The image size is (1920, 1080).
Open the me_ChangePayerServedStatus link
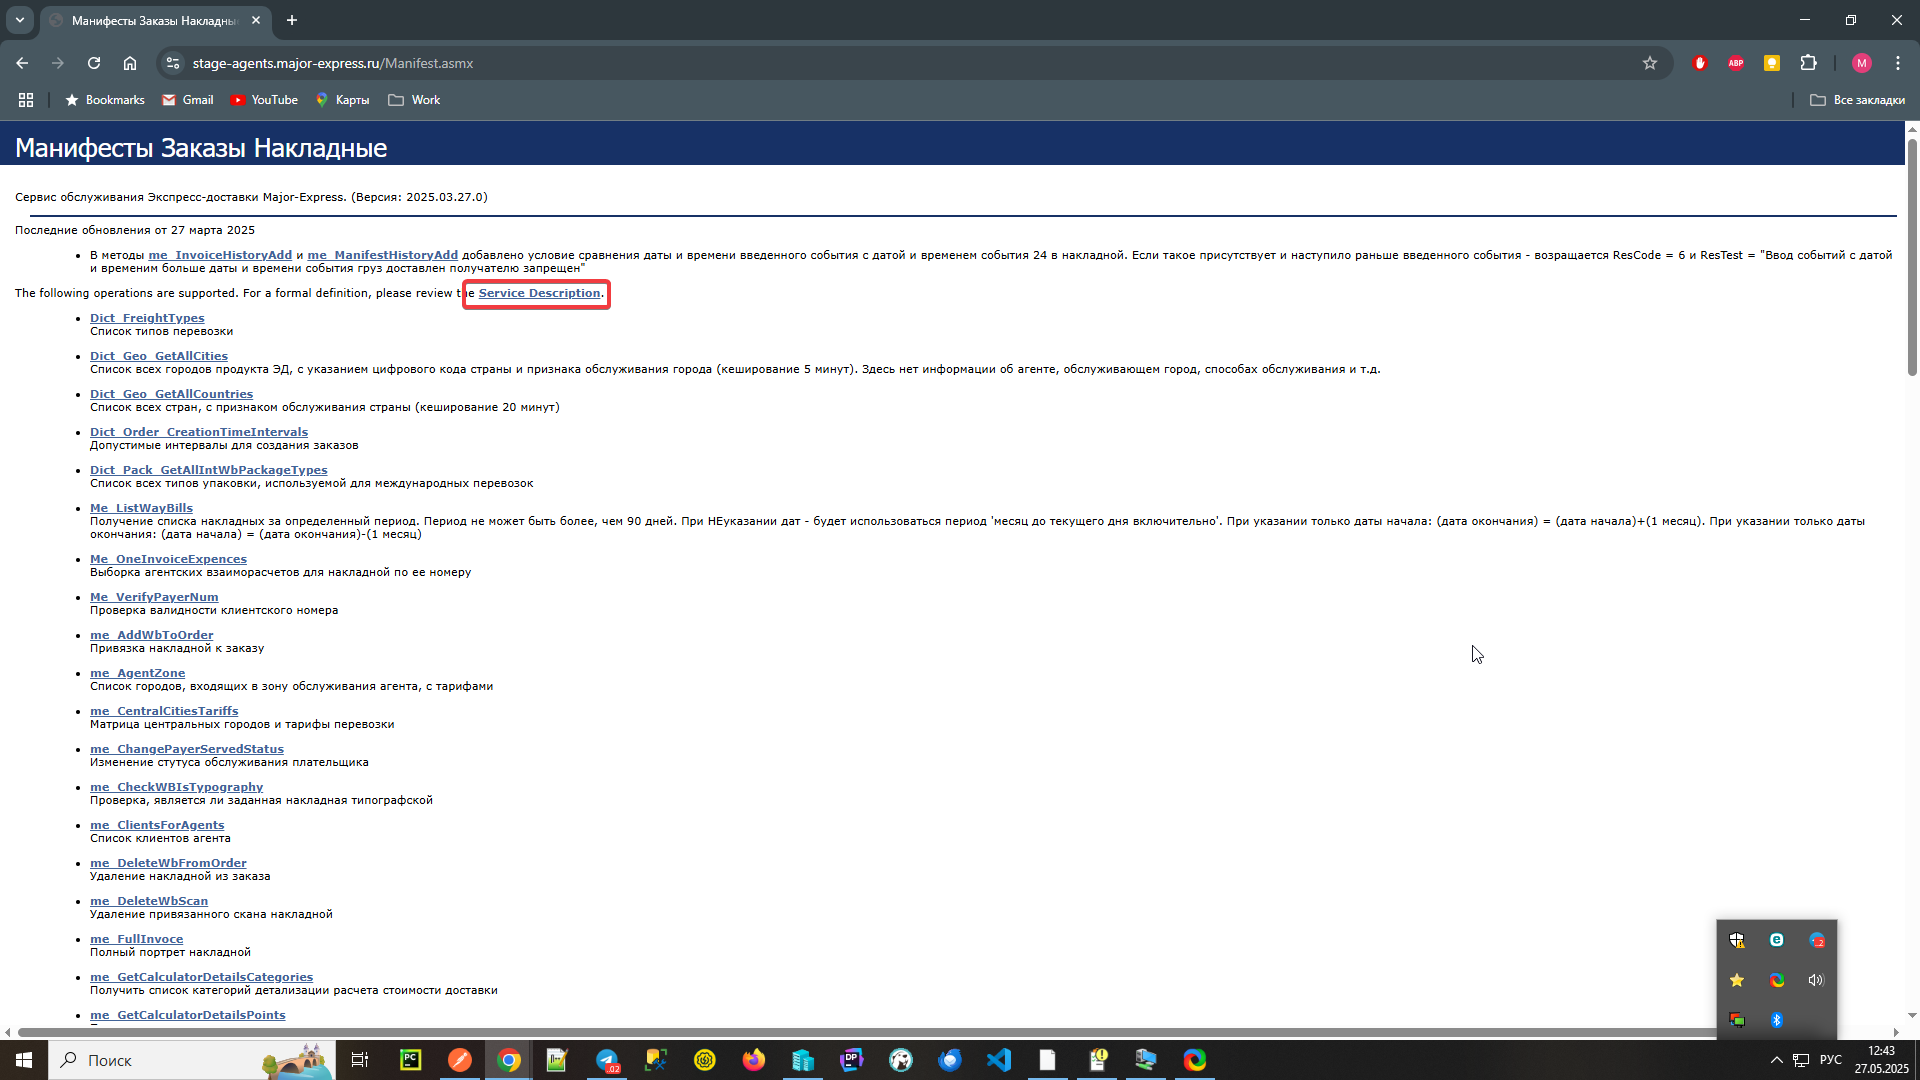187,749
